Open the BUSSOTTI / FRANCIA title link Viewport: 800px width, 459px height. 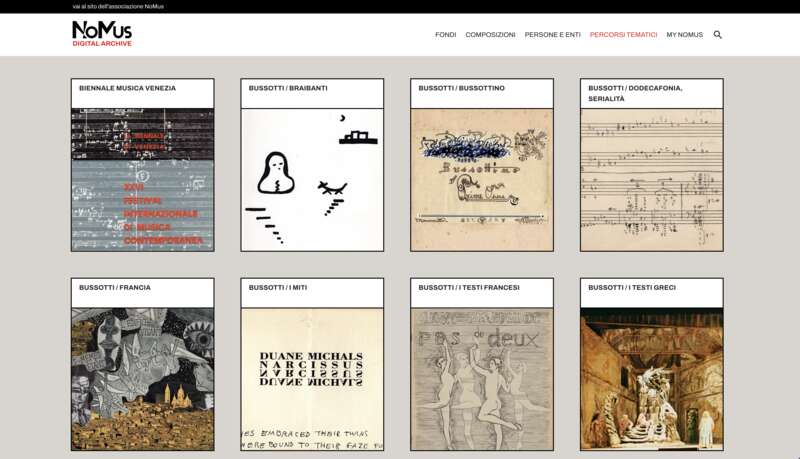tap(115, 288)
